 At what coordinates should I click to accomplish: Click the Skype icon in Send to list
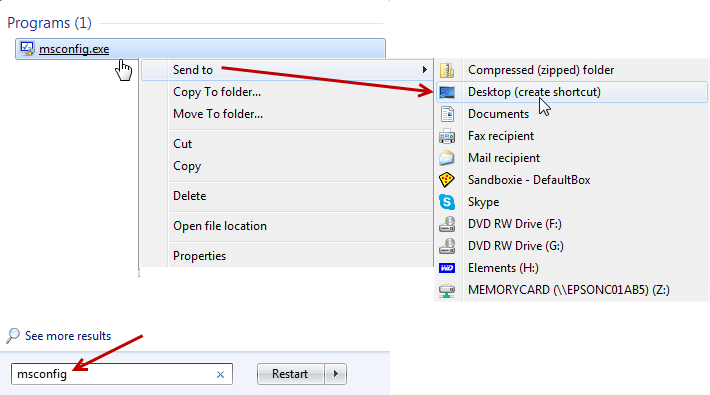[x=447, y=202]
